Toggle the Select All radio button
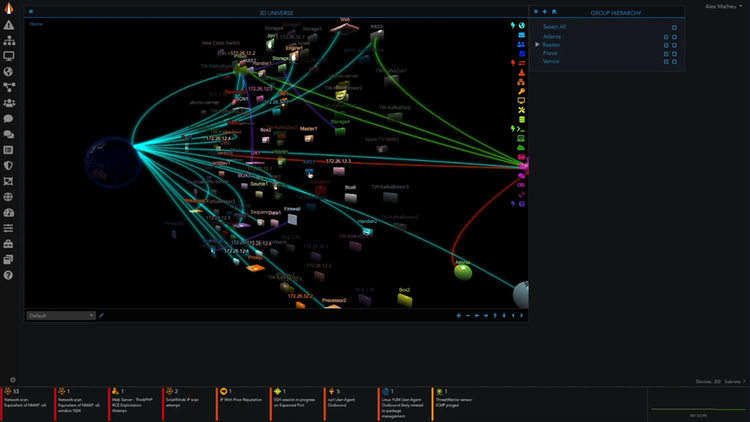 (674, 27)
